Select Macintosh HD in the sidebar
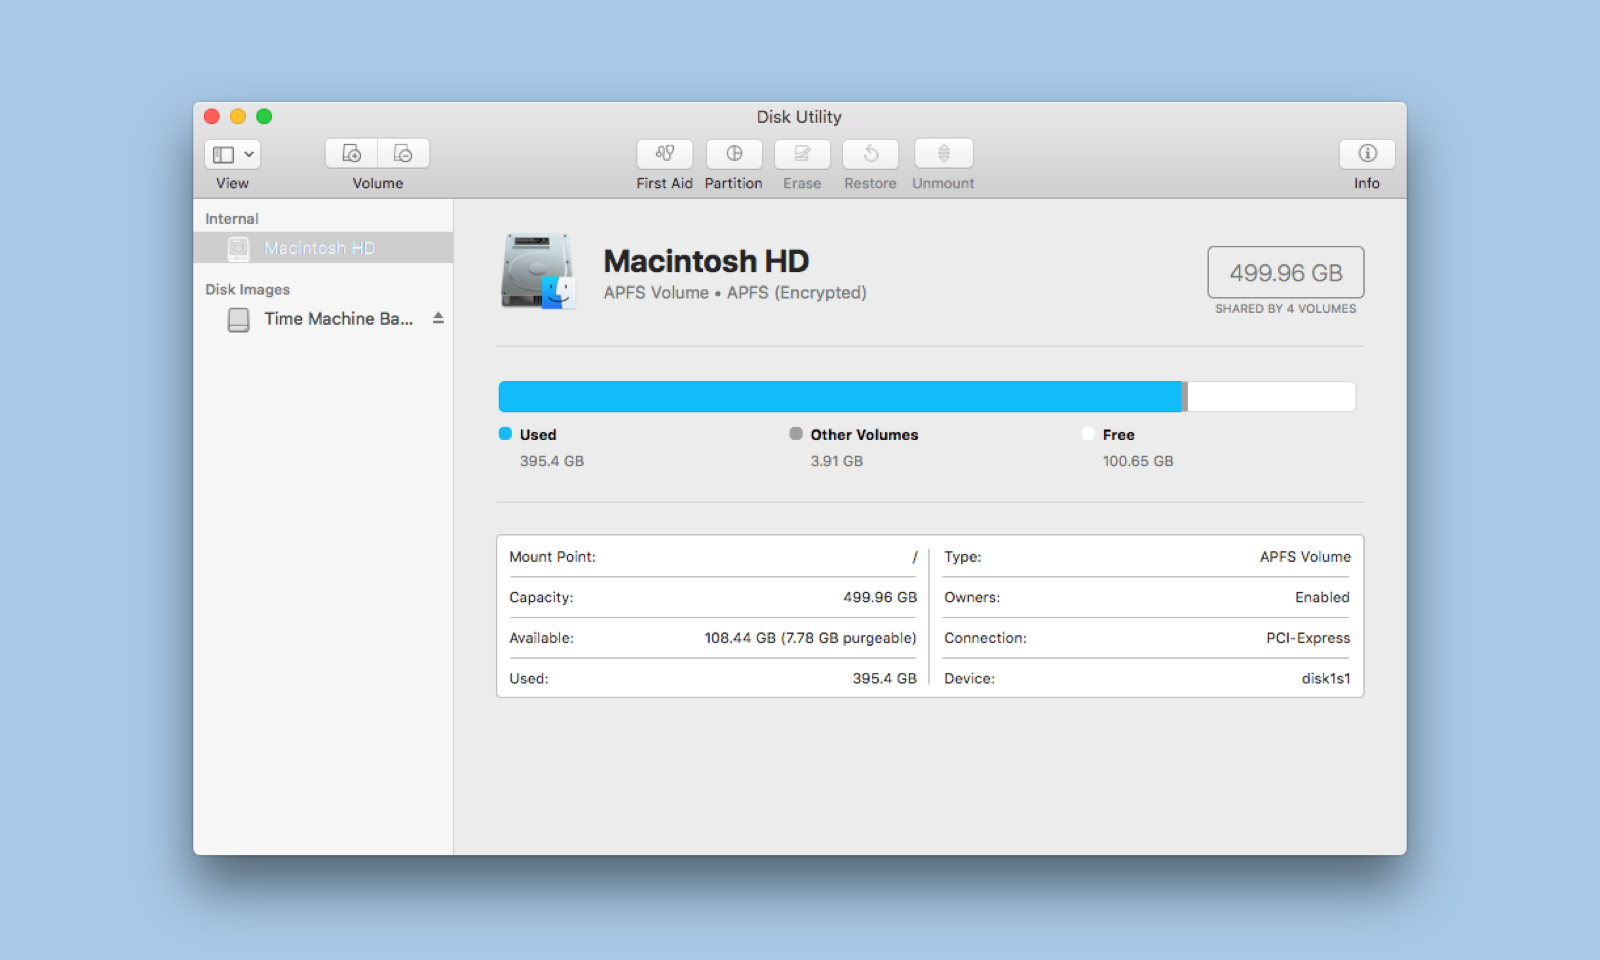 pyautogui.click(x=319, y=248)
